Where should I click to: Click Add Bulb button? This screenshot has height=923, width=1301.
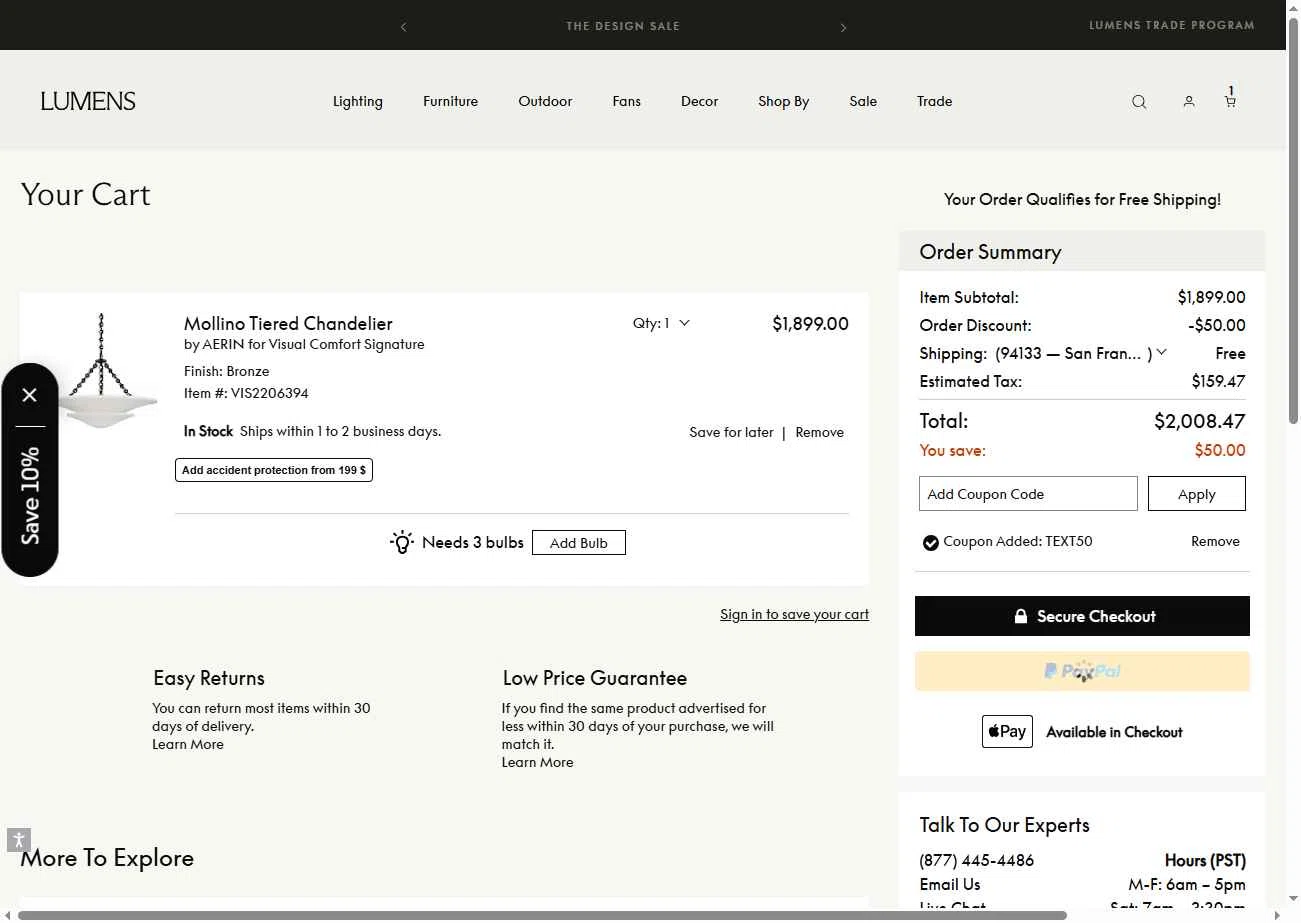pos(578,543)
